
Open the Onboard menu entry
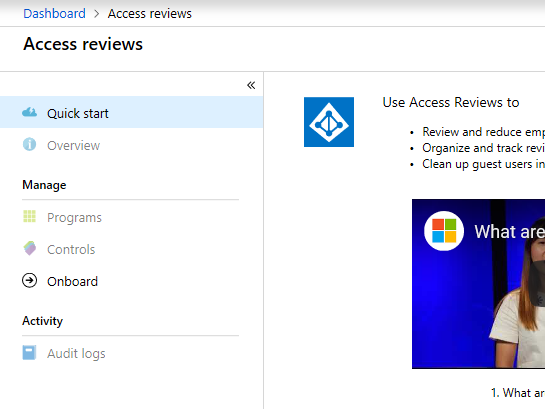[131, 281]
